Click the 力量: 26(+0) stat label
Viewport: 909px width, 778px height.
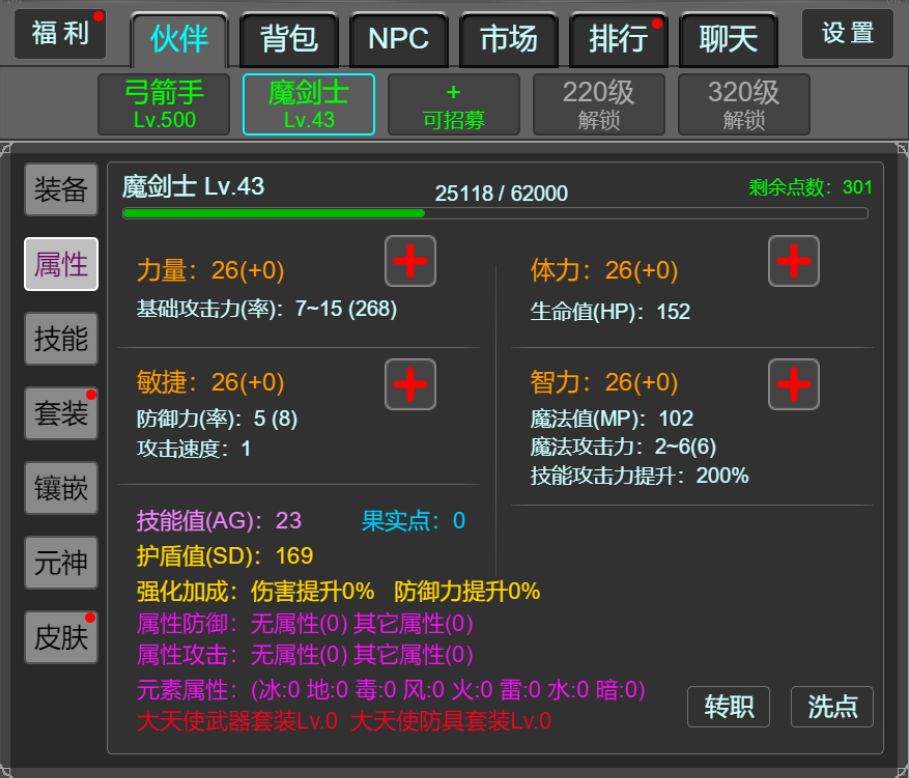[210, 270]
